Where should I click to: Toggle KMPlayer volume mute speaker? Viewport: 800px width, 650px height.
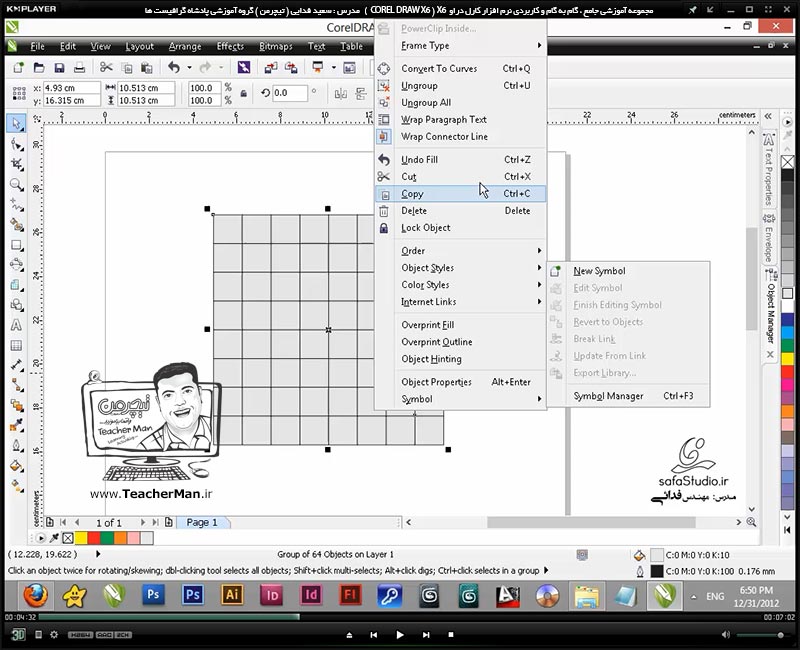tap(726, 635)
